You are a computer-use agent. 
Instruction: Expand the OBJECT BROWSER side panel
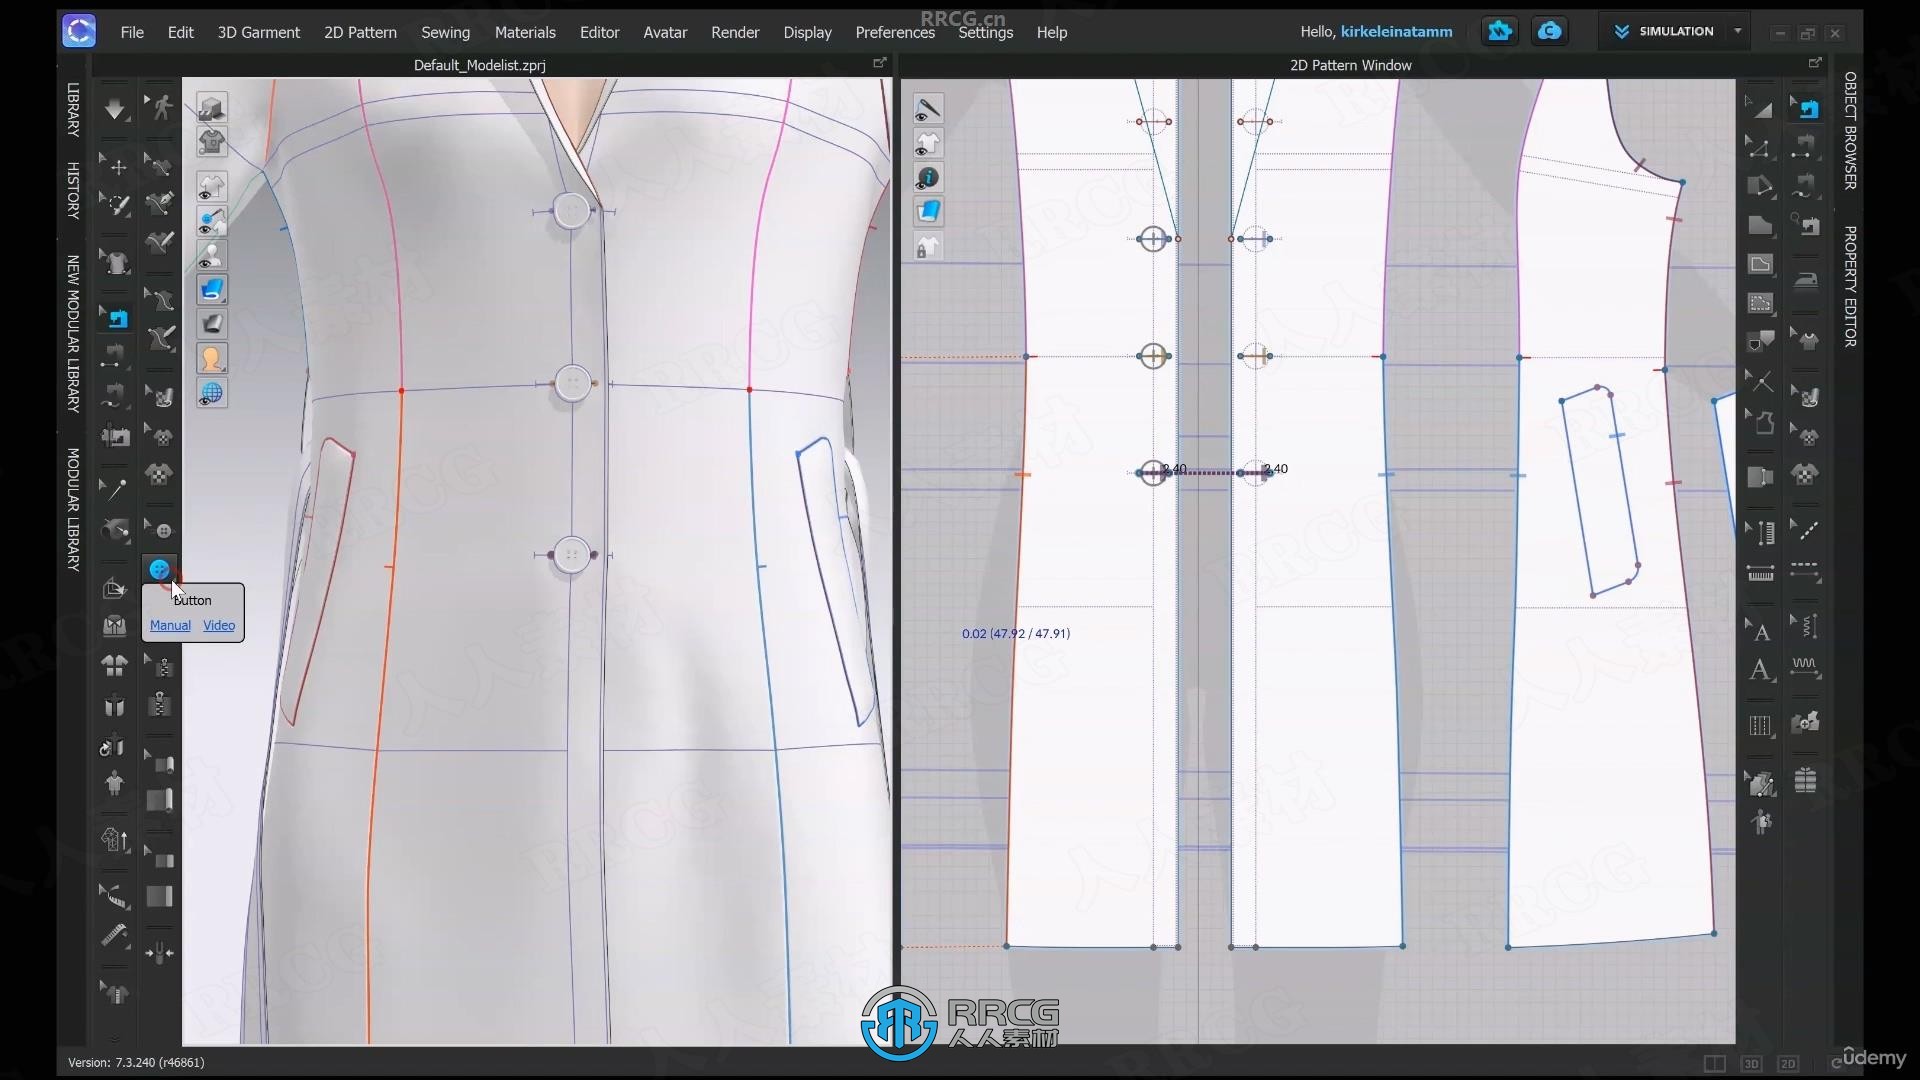[1851, 130]
